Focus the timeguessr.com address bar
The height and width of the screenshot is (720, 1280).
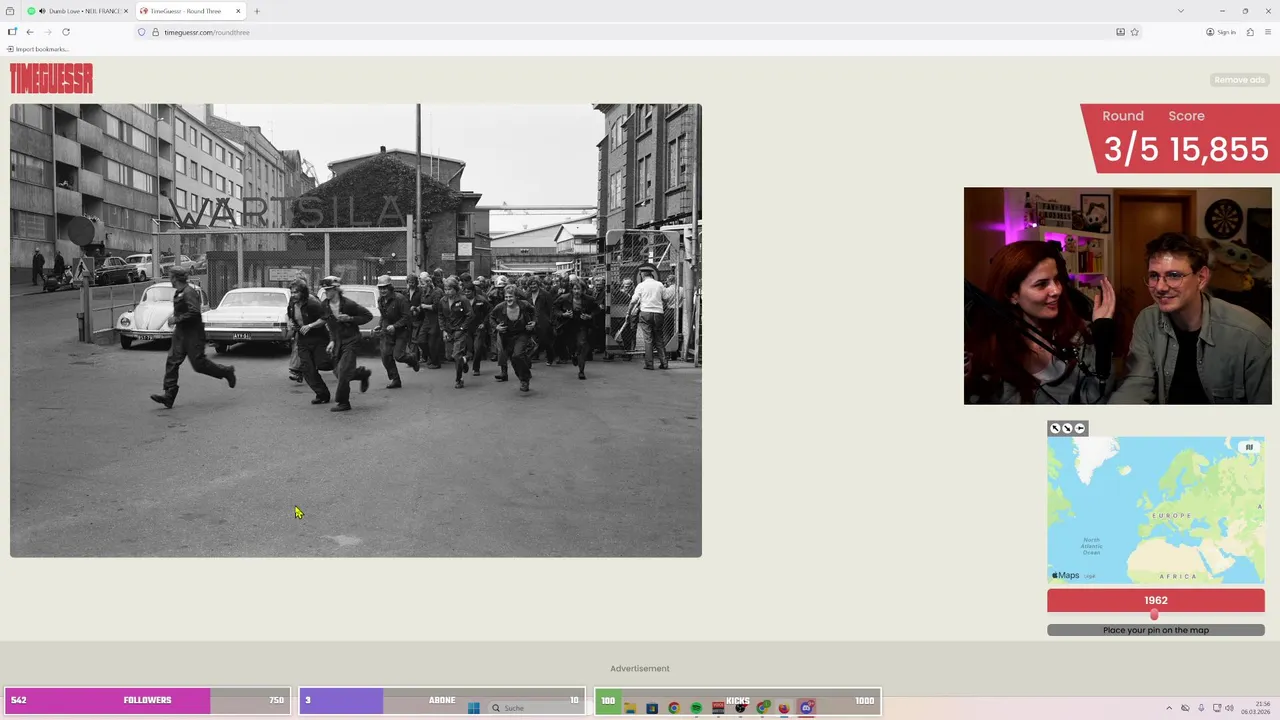coord(640,32)
